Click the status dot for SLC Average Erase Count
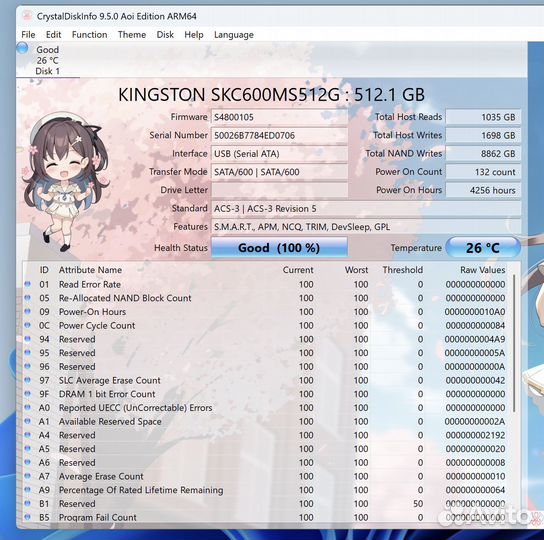The height and width of the screenshot is (540, 544). click(28, 380)
